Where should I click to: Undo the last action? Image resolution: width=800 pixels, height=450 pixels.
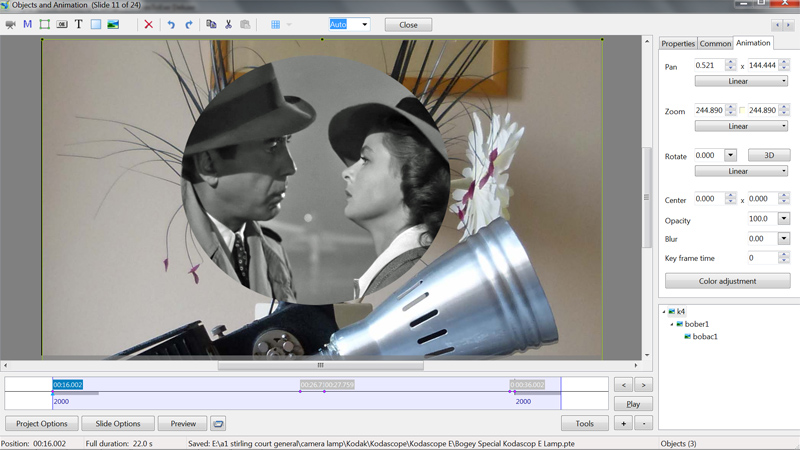click(x=171, y=24)
